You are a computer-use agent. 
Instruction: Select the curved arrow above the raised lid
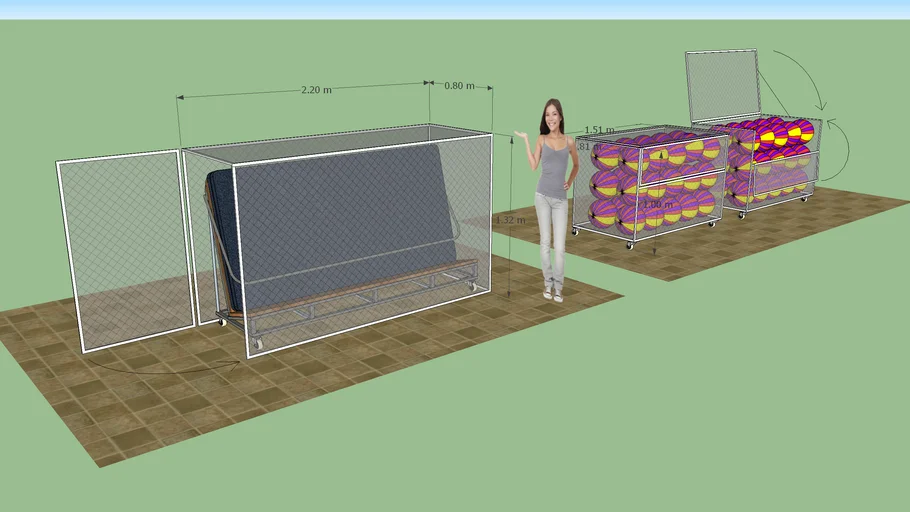pyautogui.click(x=800, y=75)
